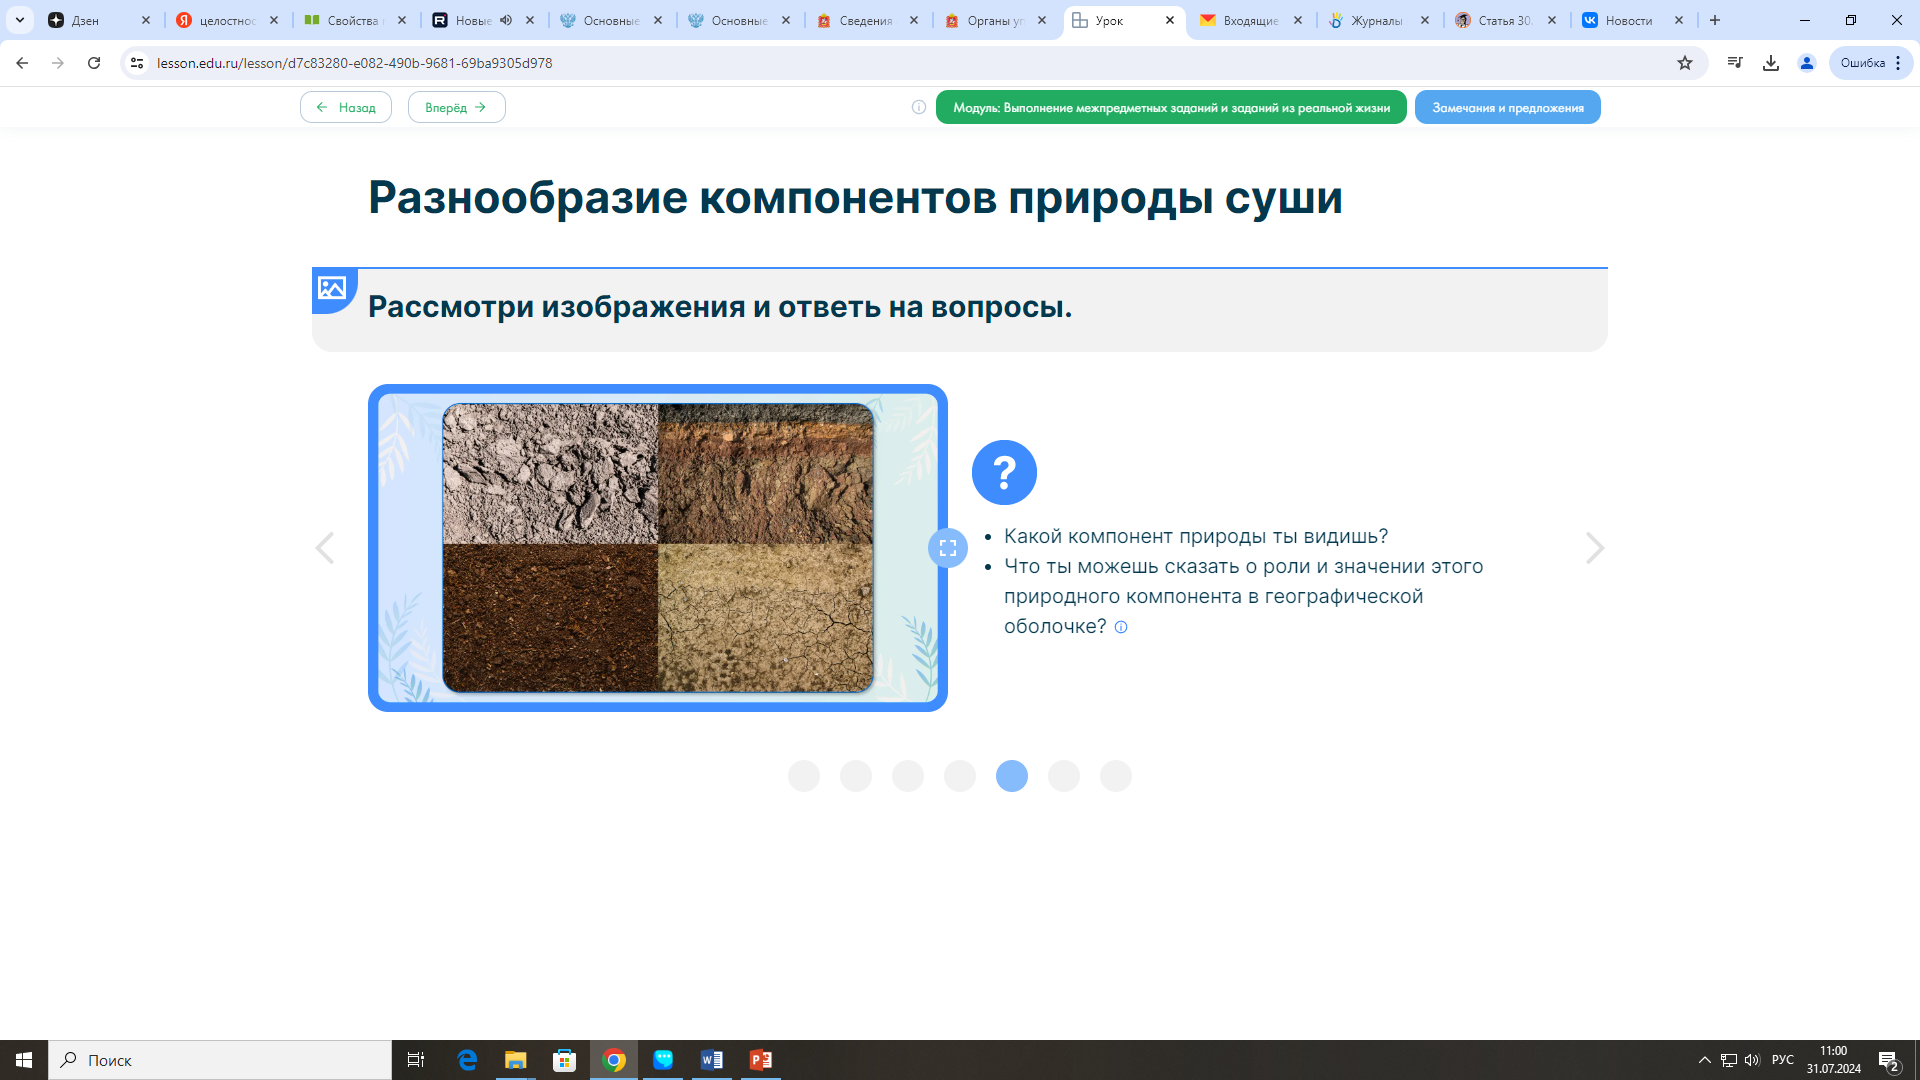Viewport: 1920px width, 1080px height.
Task: Click the browser forward arrow
Action: coord(58,63)
